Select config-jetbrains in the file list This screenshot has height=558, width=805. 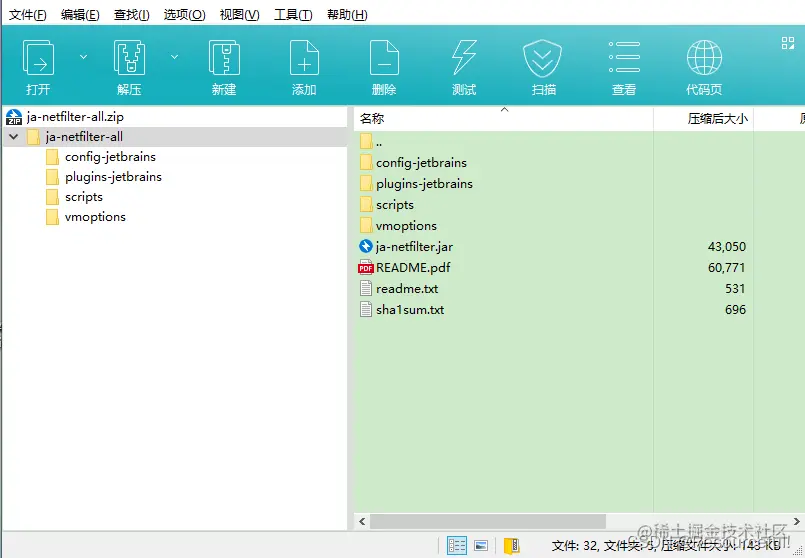pyautogui.click(x=421, y=163)
